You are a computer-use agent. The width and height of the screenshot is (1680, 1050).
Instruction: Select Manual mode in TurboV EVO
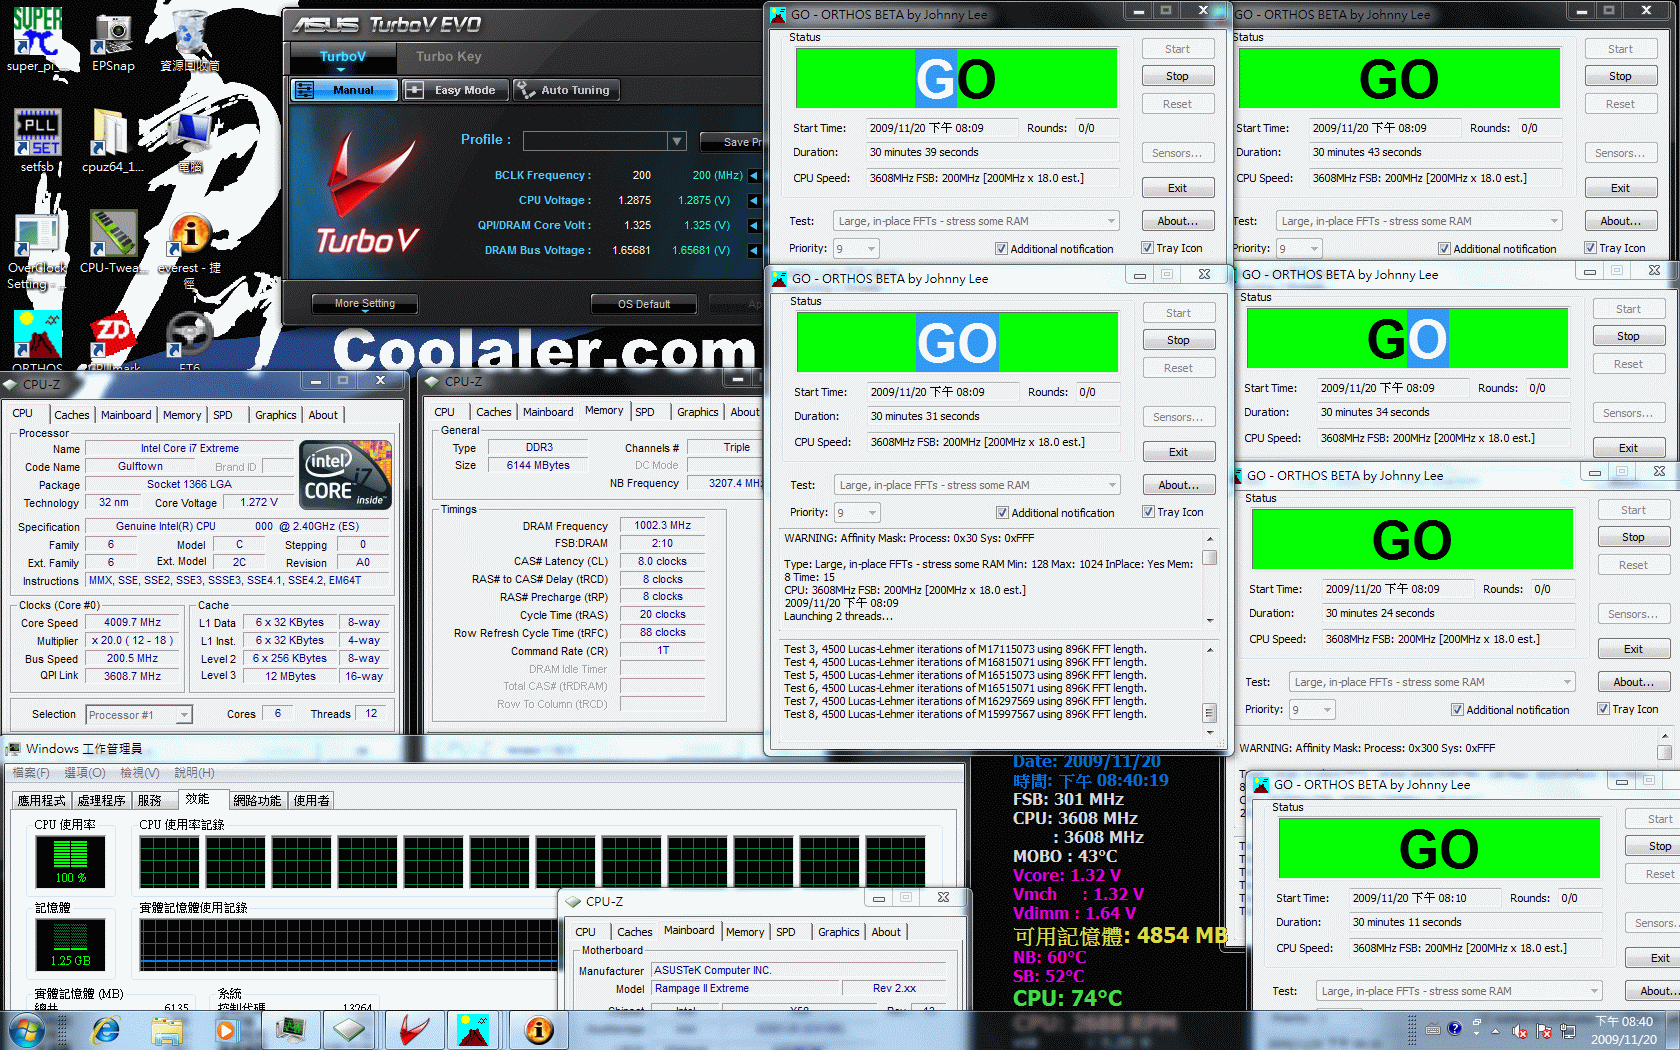click(345, 90)
